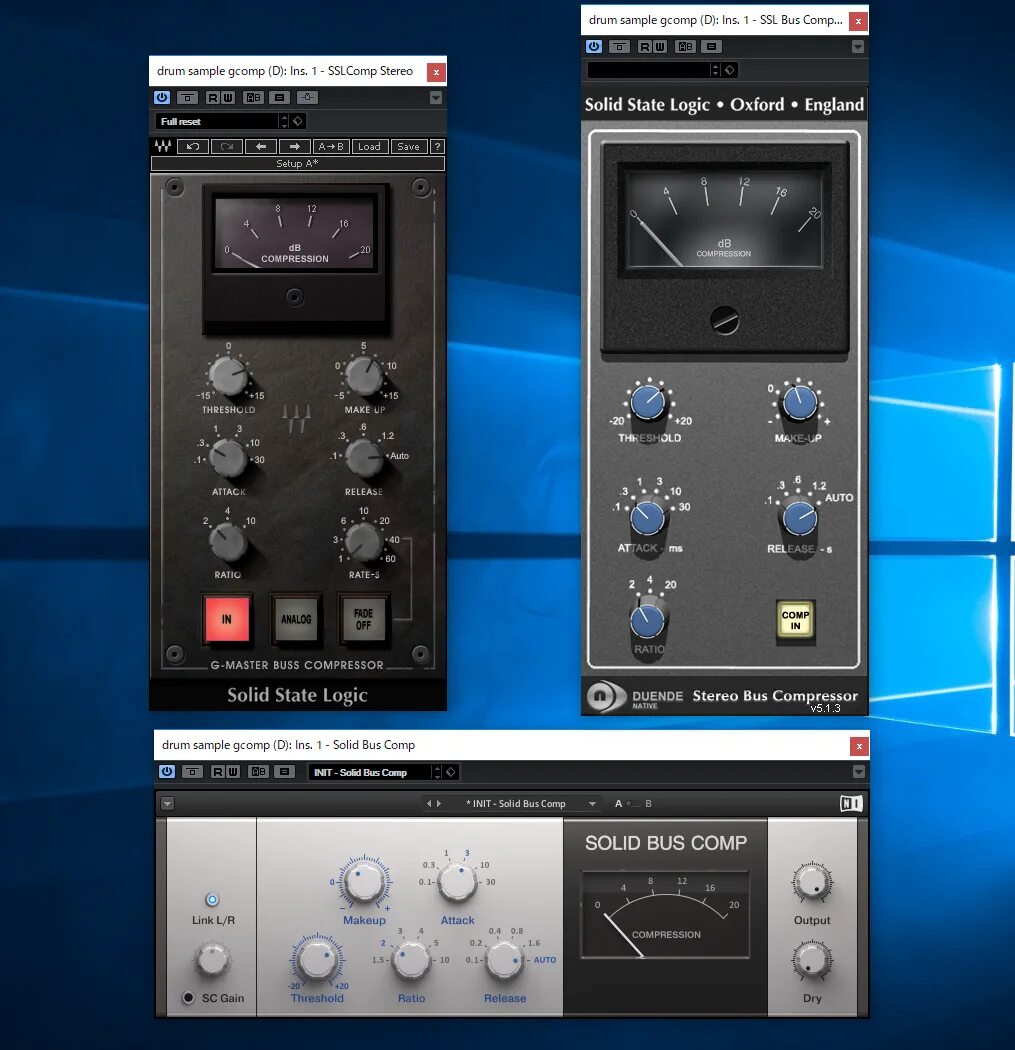Click the Makeup knob in Solid Bus Comp
The height and width of the screenshot is (1050, 1015).
(x=364, y=882)
